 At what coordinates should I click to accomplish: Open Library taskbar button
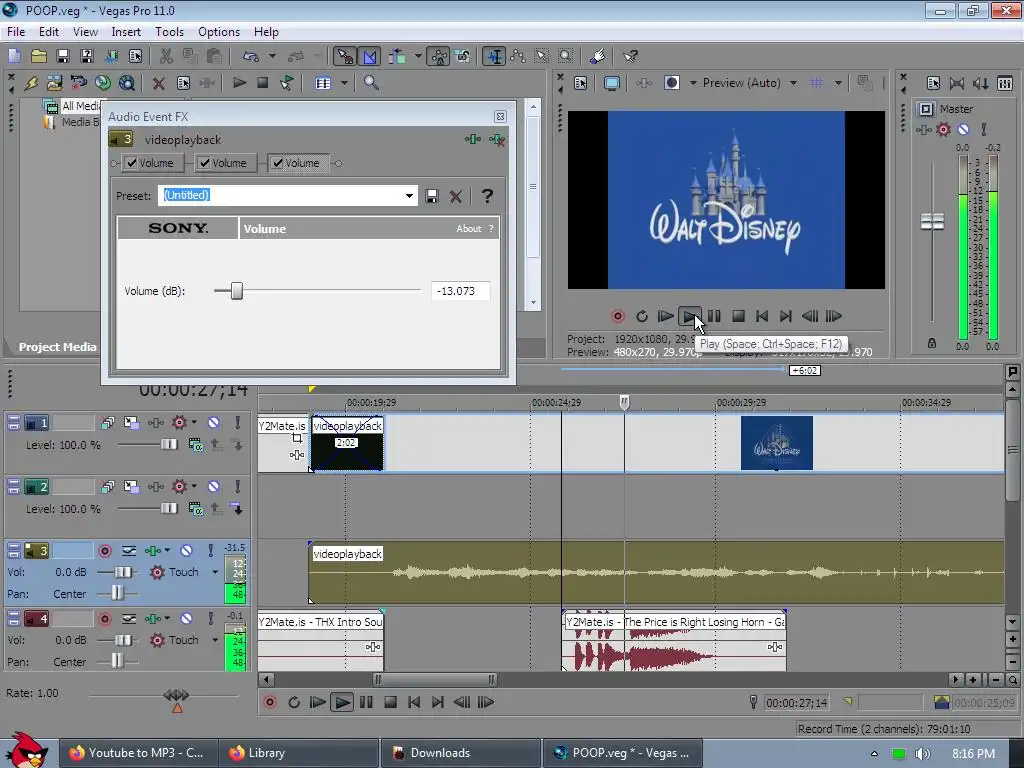coord(298,753)
